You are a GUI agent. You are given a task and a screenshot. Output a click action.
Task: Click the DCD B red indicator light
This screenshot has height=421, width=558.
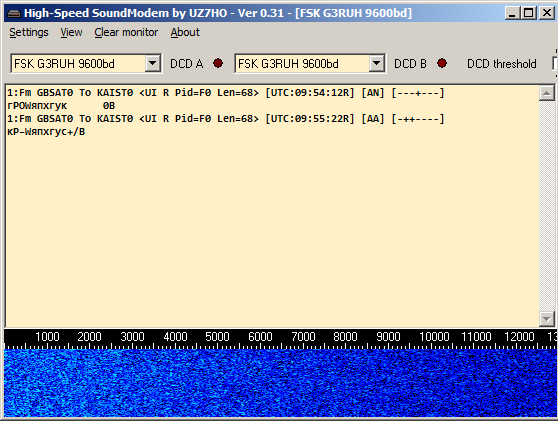coord(442,63)
